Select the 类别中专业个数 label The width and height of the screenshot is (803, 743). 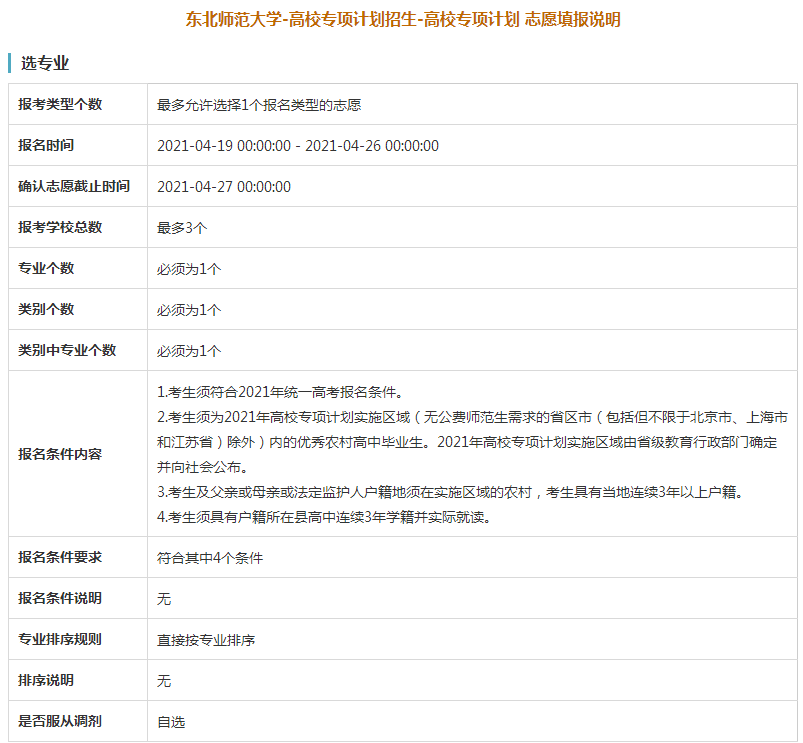(67, 350)
